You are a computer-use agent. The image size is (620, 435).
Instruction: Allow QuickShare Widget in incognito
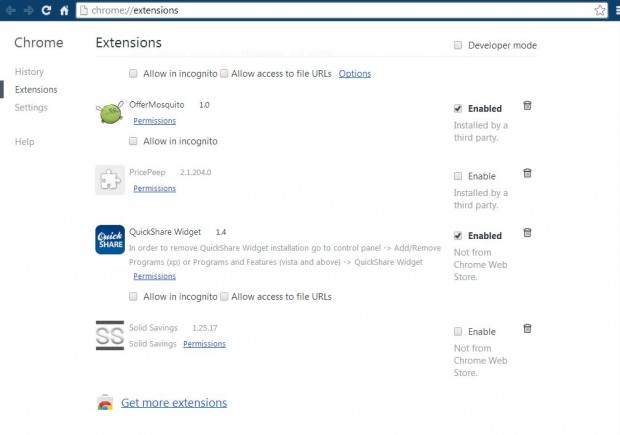point(133,297)
